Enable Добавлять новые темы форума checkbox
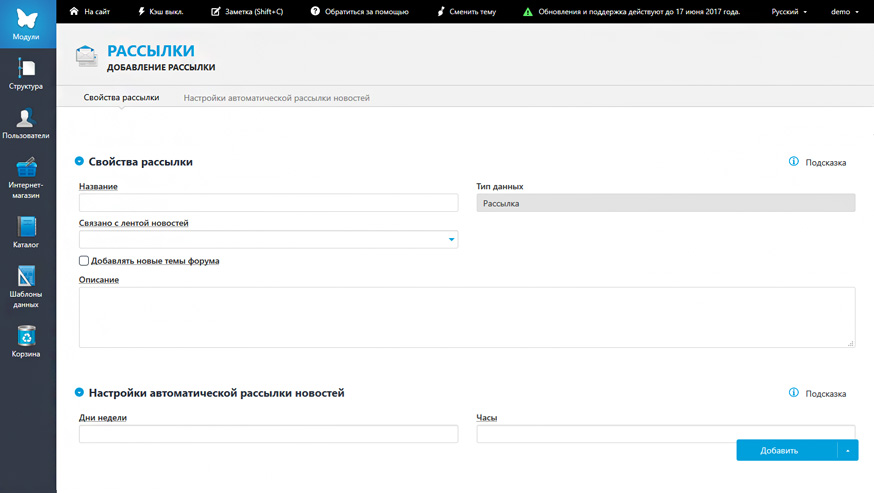 pyautogui.click(x=84, y=260)
